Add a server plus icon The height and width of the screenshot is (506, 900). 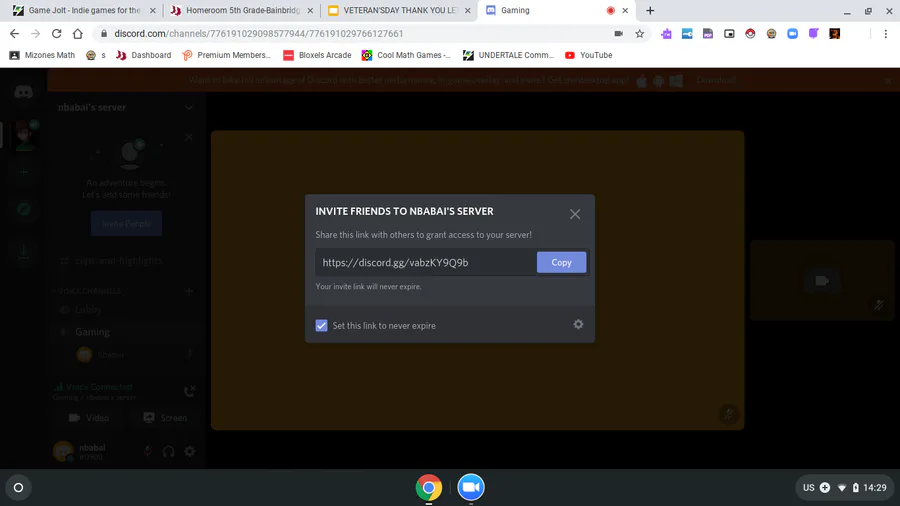click(x=24, y=172)
